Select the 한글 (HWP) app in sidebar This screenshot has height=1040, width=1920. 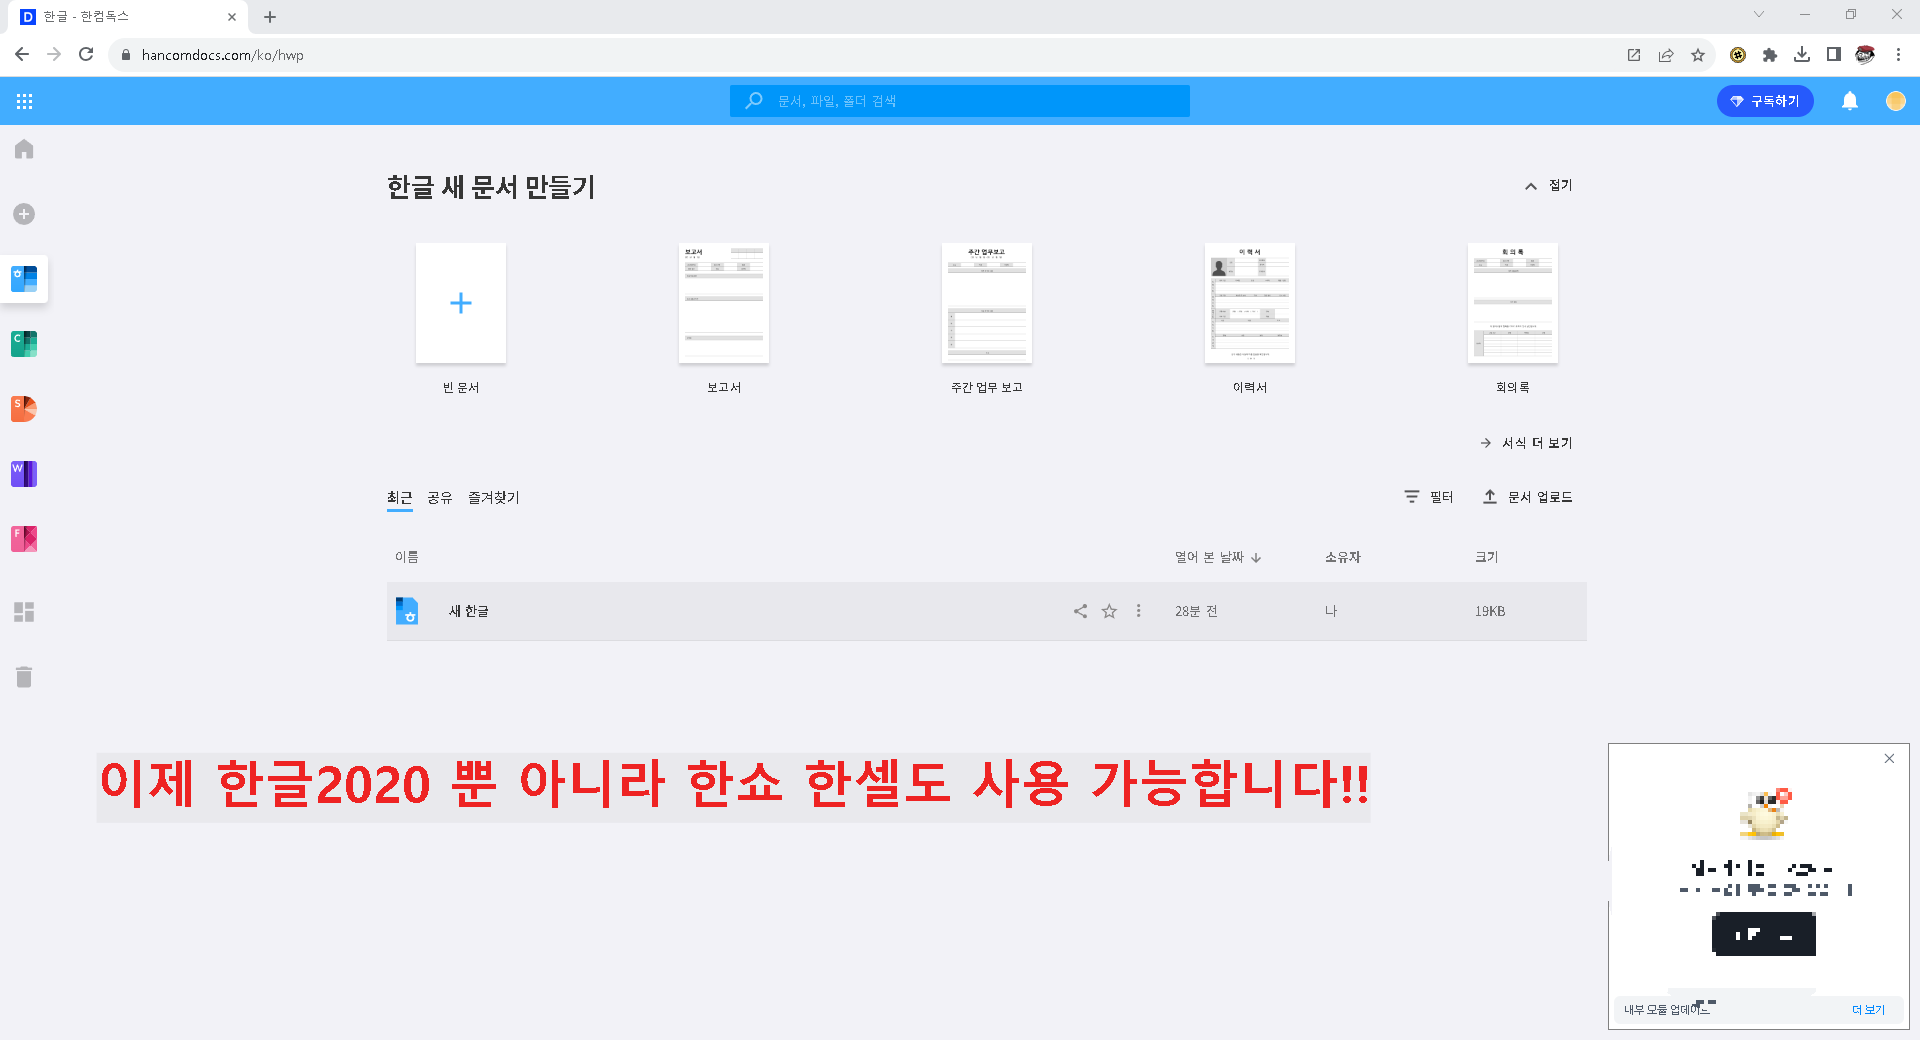coord(24,279)
